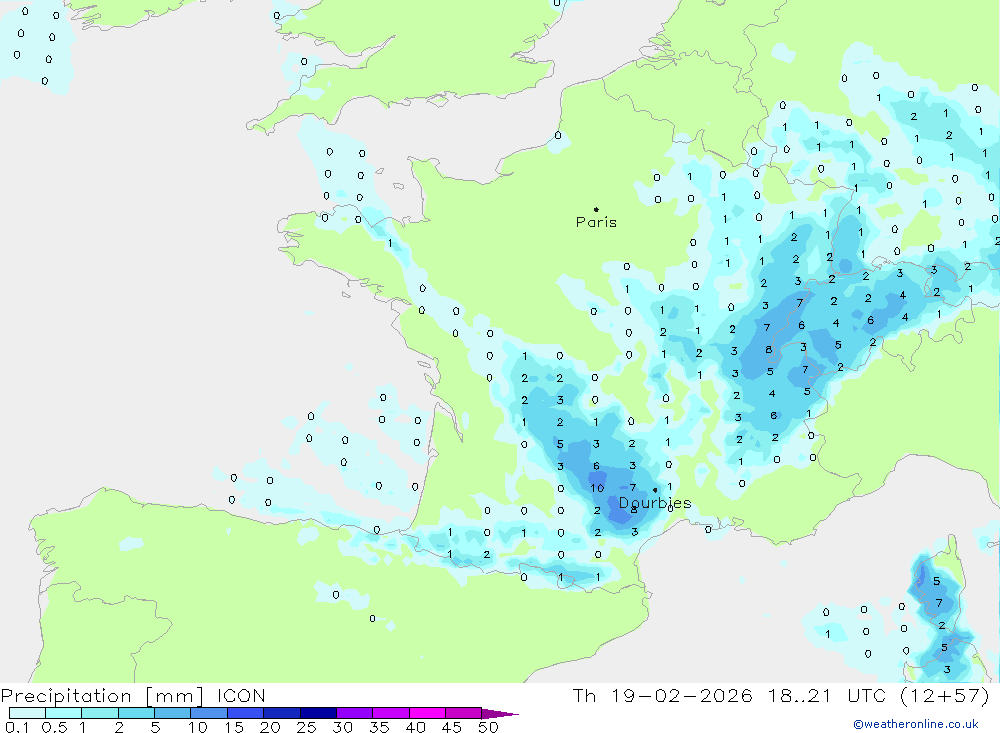Click the '10' value on map near Dourbies
This screenshot has width=1000, height=733.
coord(597,488)
